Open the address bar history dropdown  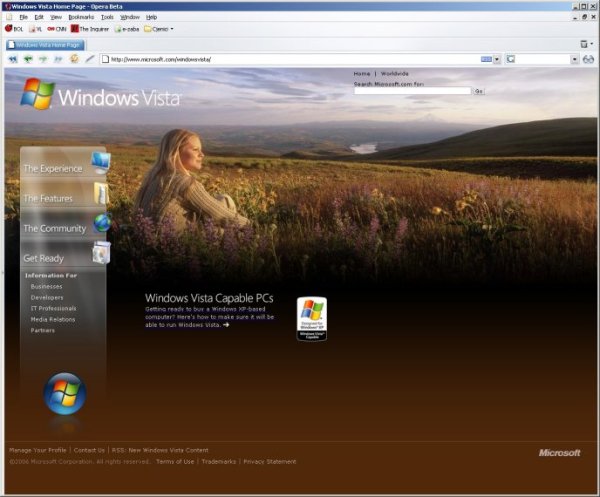tap(497, 60)
